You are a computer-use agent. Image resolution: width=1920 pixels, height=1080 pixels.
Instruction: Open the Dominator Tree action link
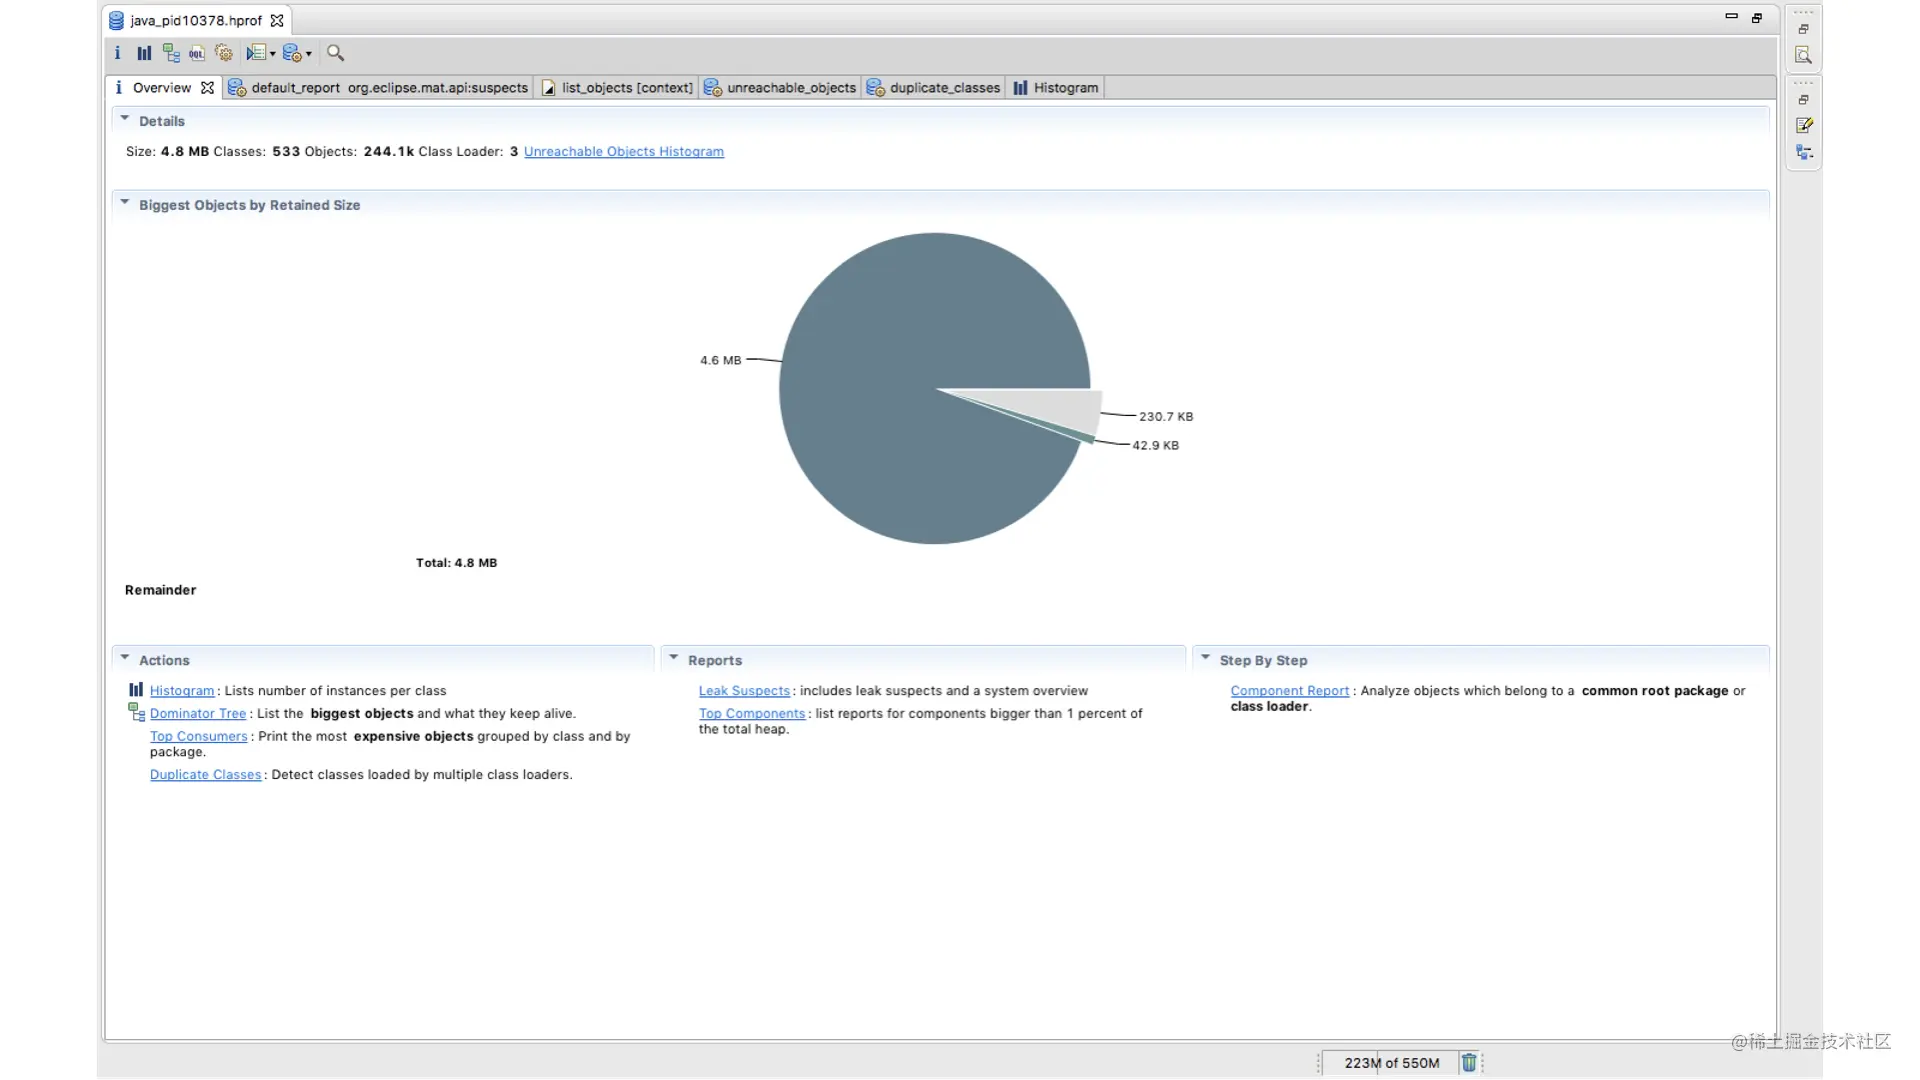[x=198, y=714]
